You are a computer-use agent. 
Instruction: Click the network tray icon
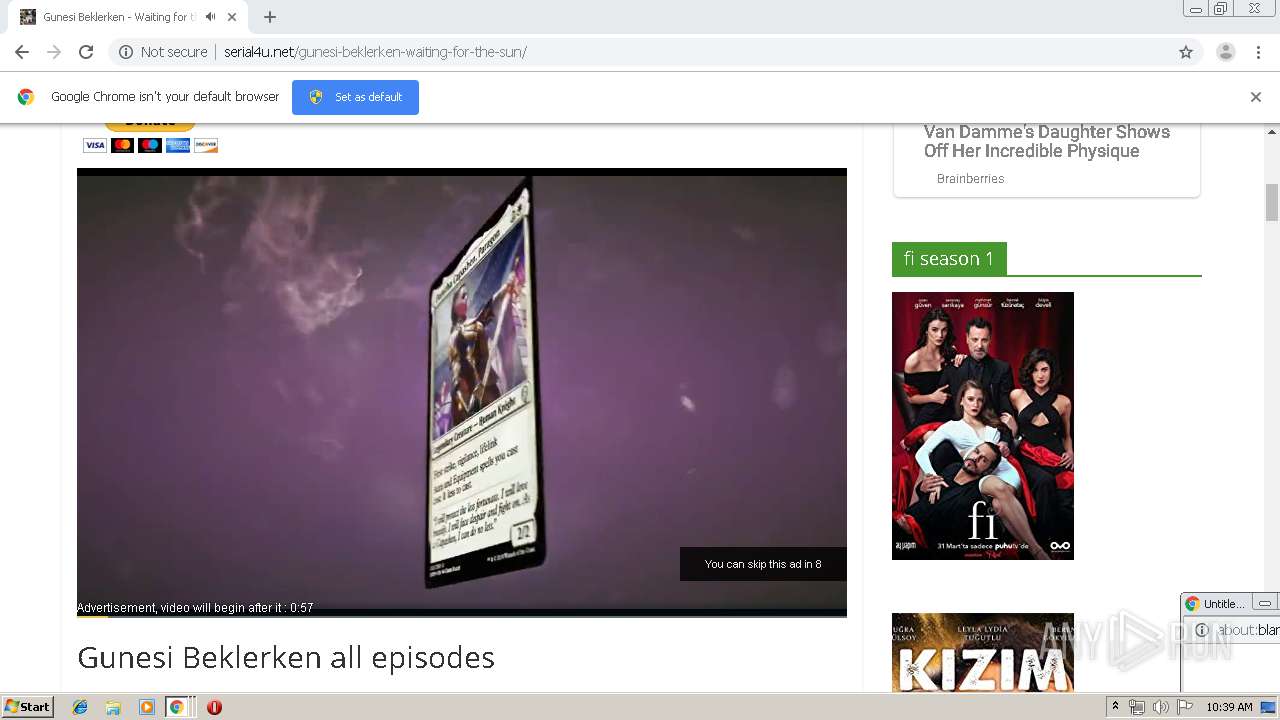pyautogui.click(x=1137, y=707)
